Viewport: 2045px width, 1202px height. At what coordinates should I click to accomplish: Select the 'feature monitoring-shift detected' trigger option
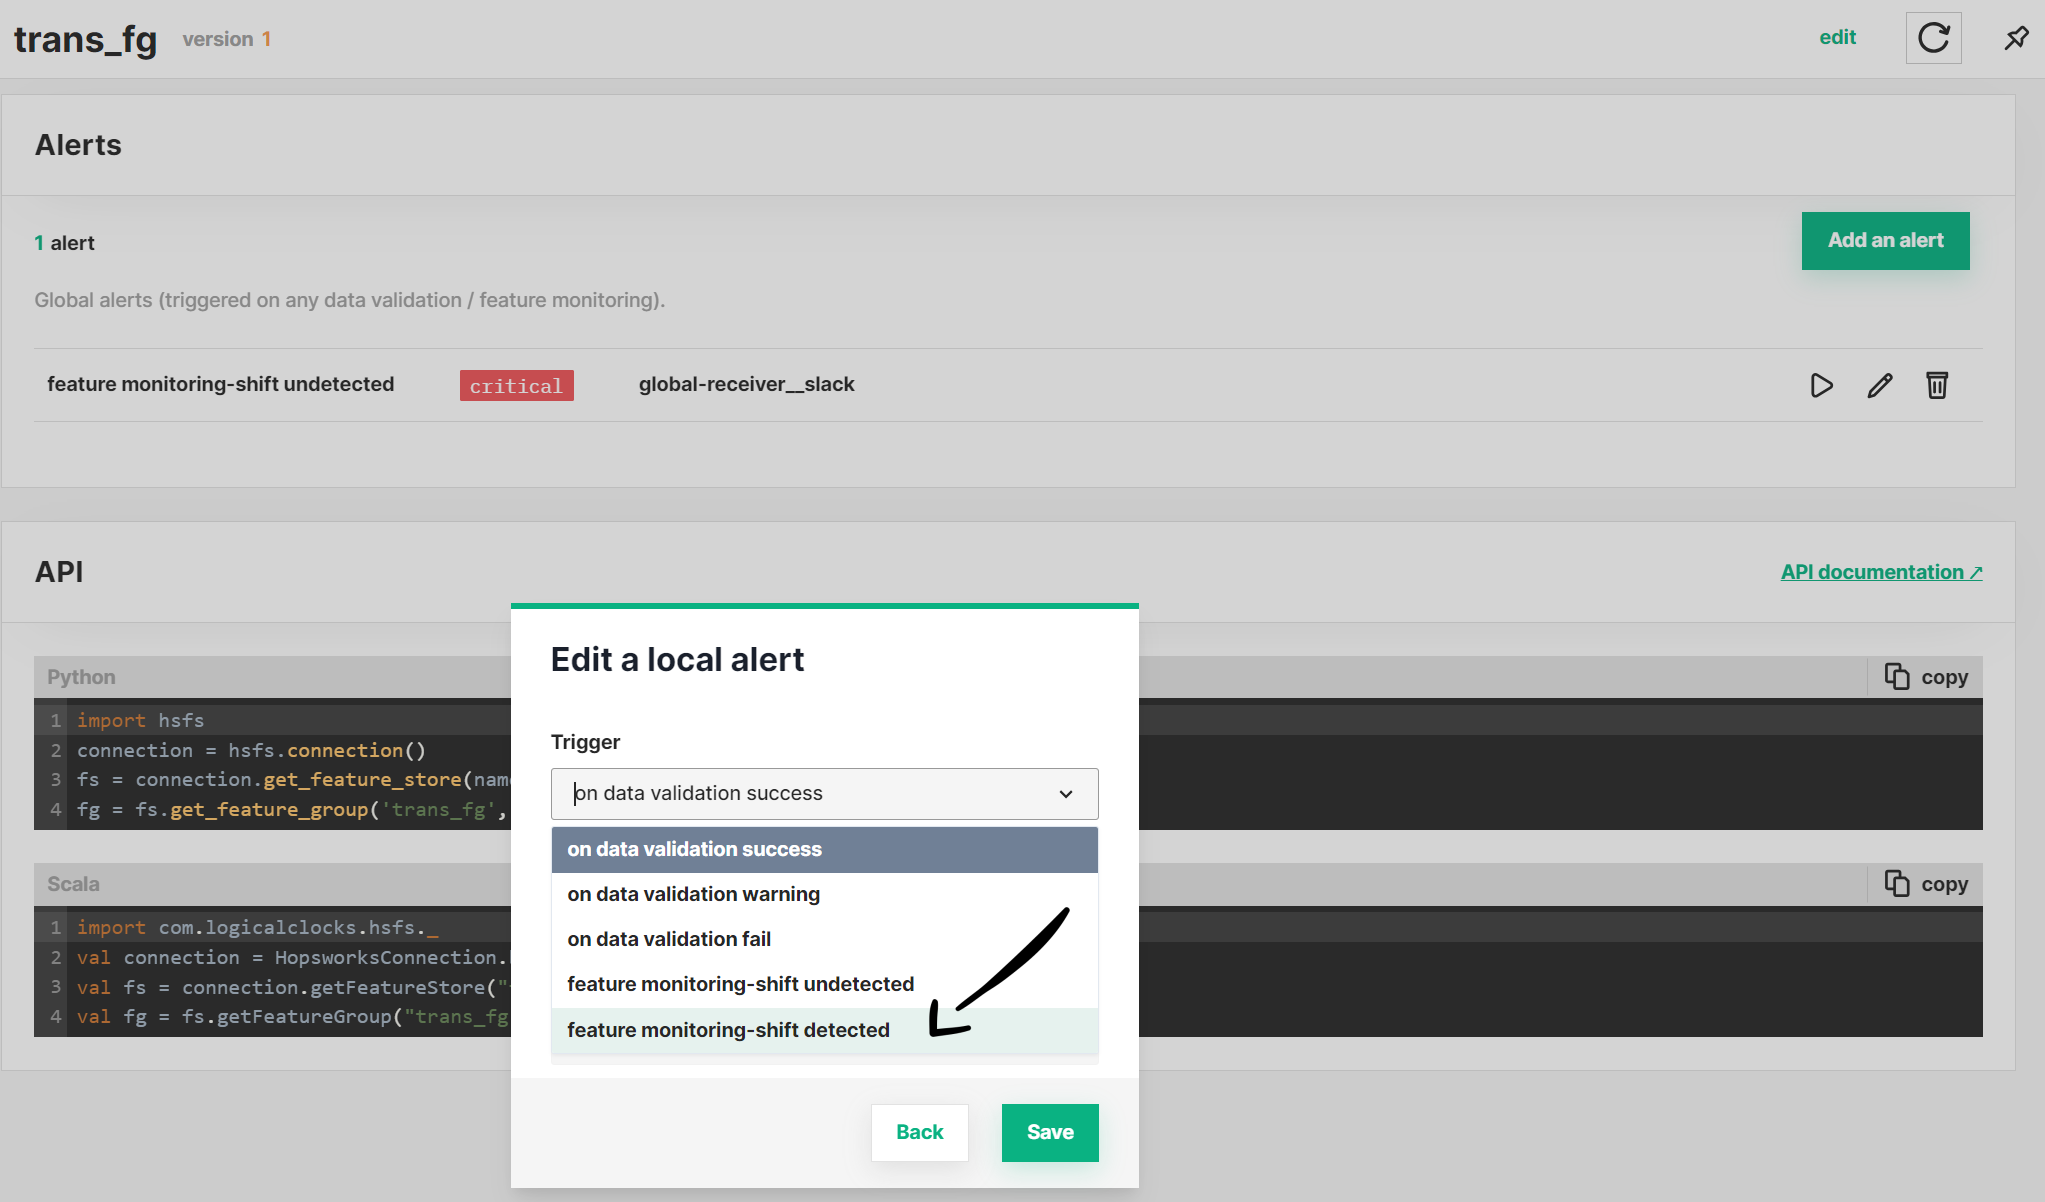pos(728,1029)
